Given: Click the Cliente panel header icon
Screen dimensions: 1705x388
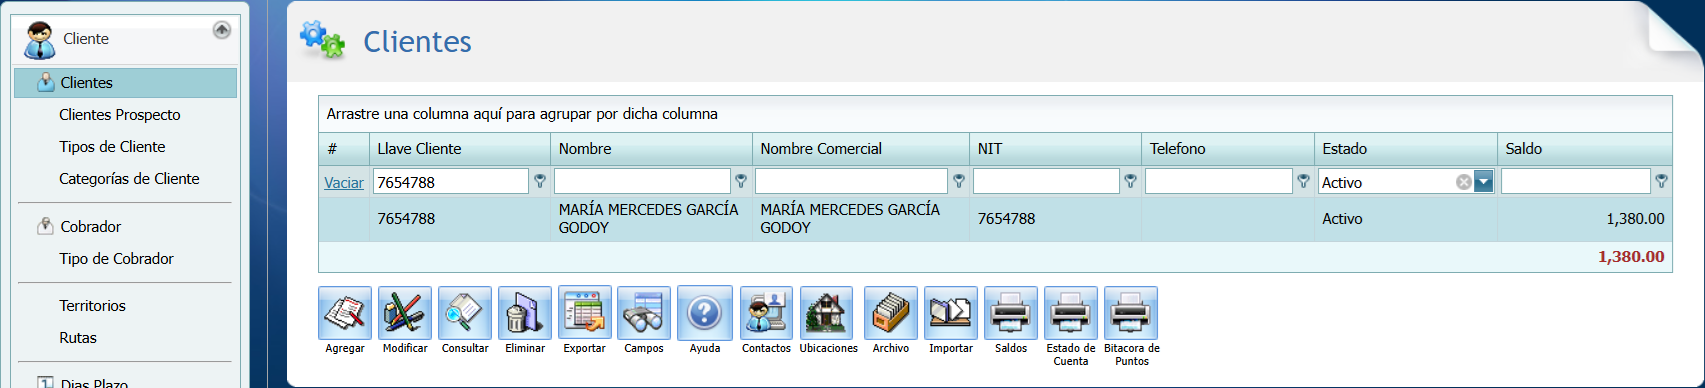Looking at the screenshot, I should (40, 41).
